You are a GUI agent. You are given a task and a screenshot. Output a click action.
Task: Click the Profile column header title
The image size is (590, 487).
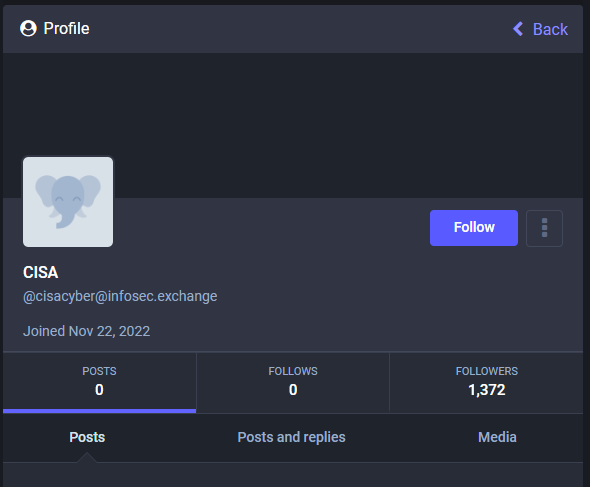coord(66,29)
